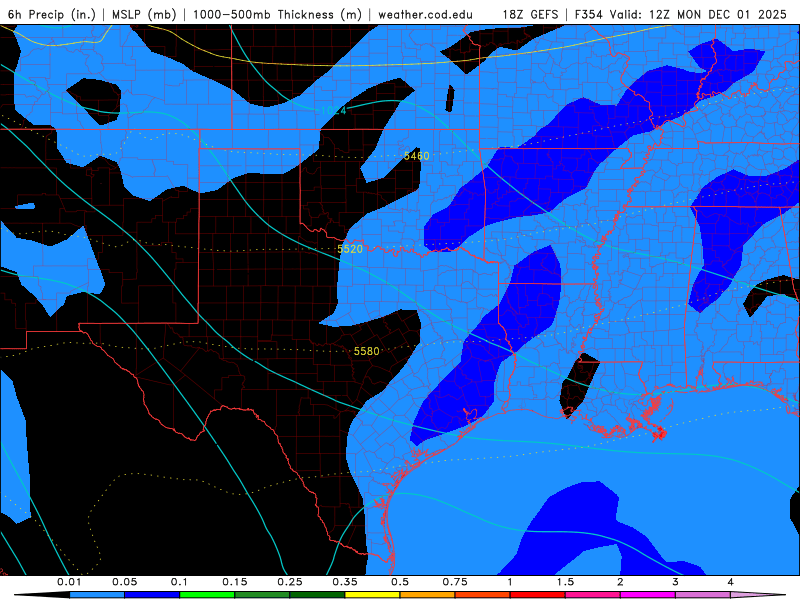800x600 pixels.
Task: Click the 0.01 legend value
Action: (69, 582)
